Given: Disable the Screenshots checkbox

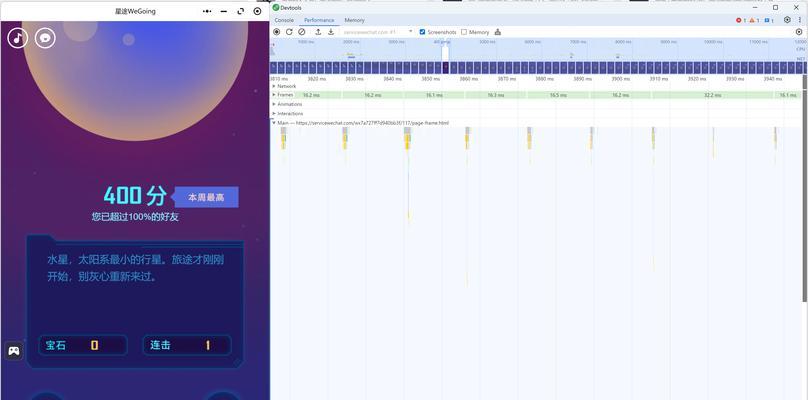Looking at the screenshot, I should point(423,32).
